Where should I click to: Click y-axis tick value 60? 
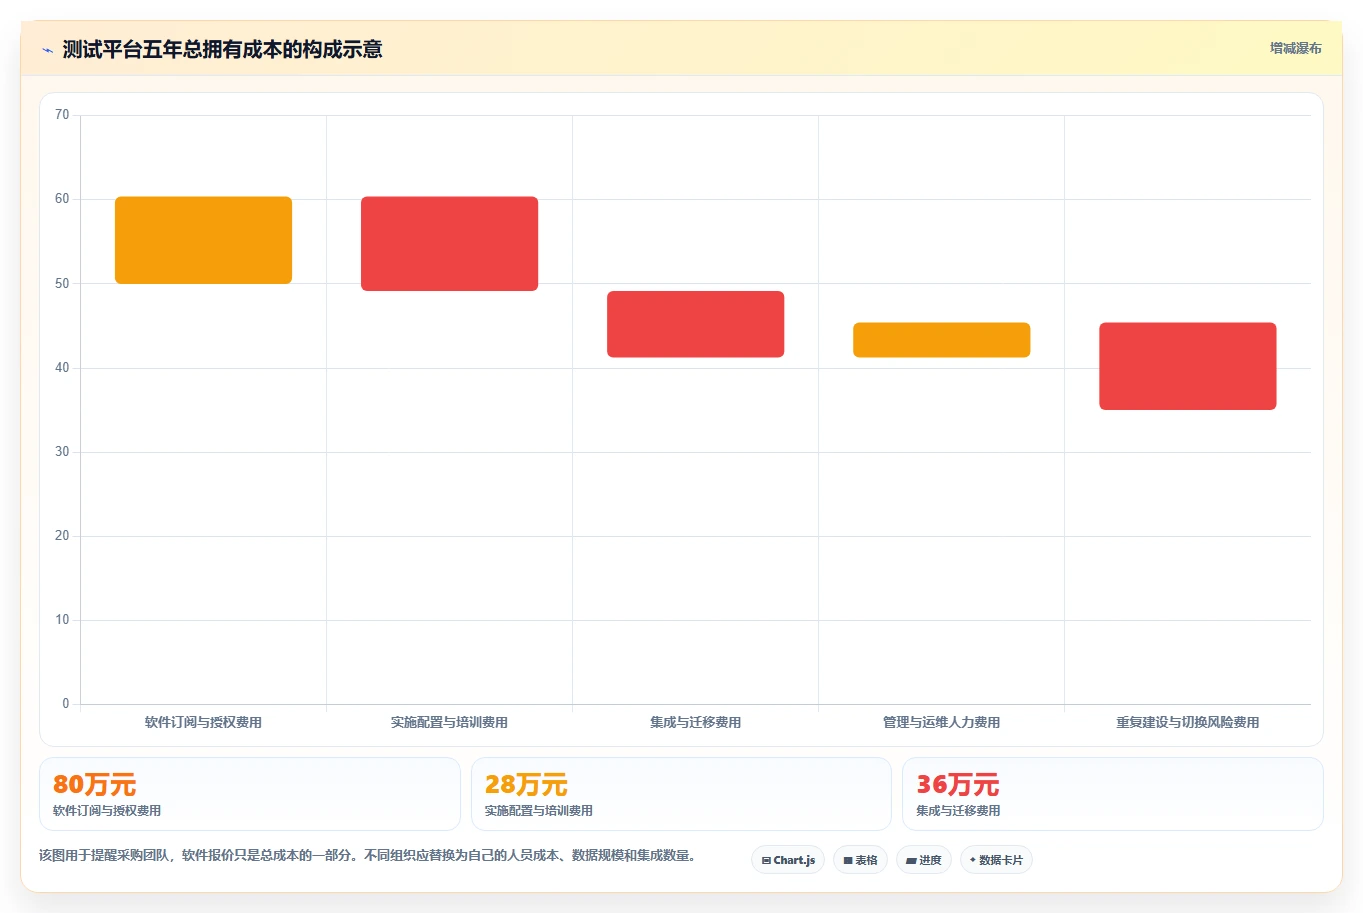(62, 199)
